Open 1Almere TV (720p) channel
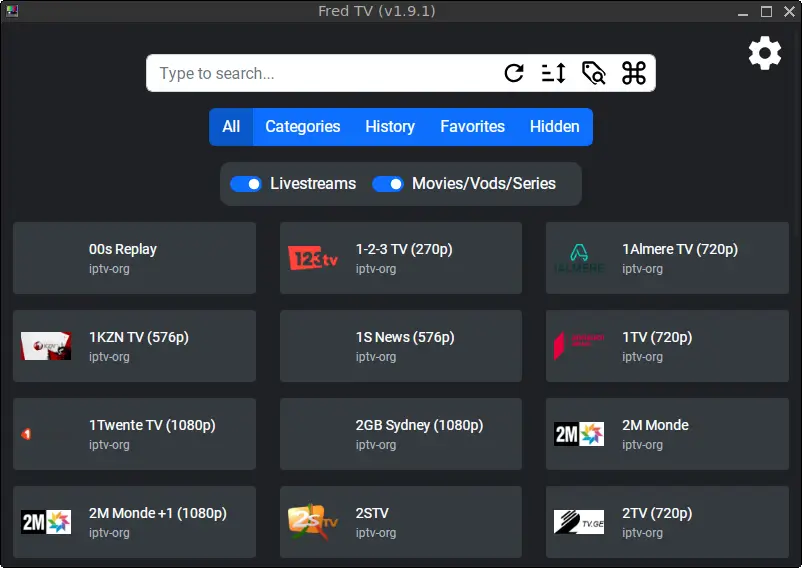 [x=667, y=258]
